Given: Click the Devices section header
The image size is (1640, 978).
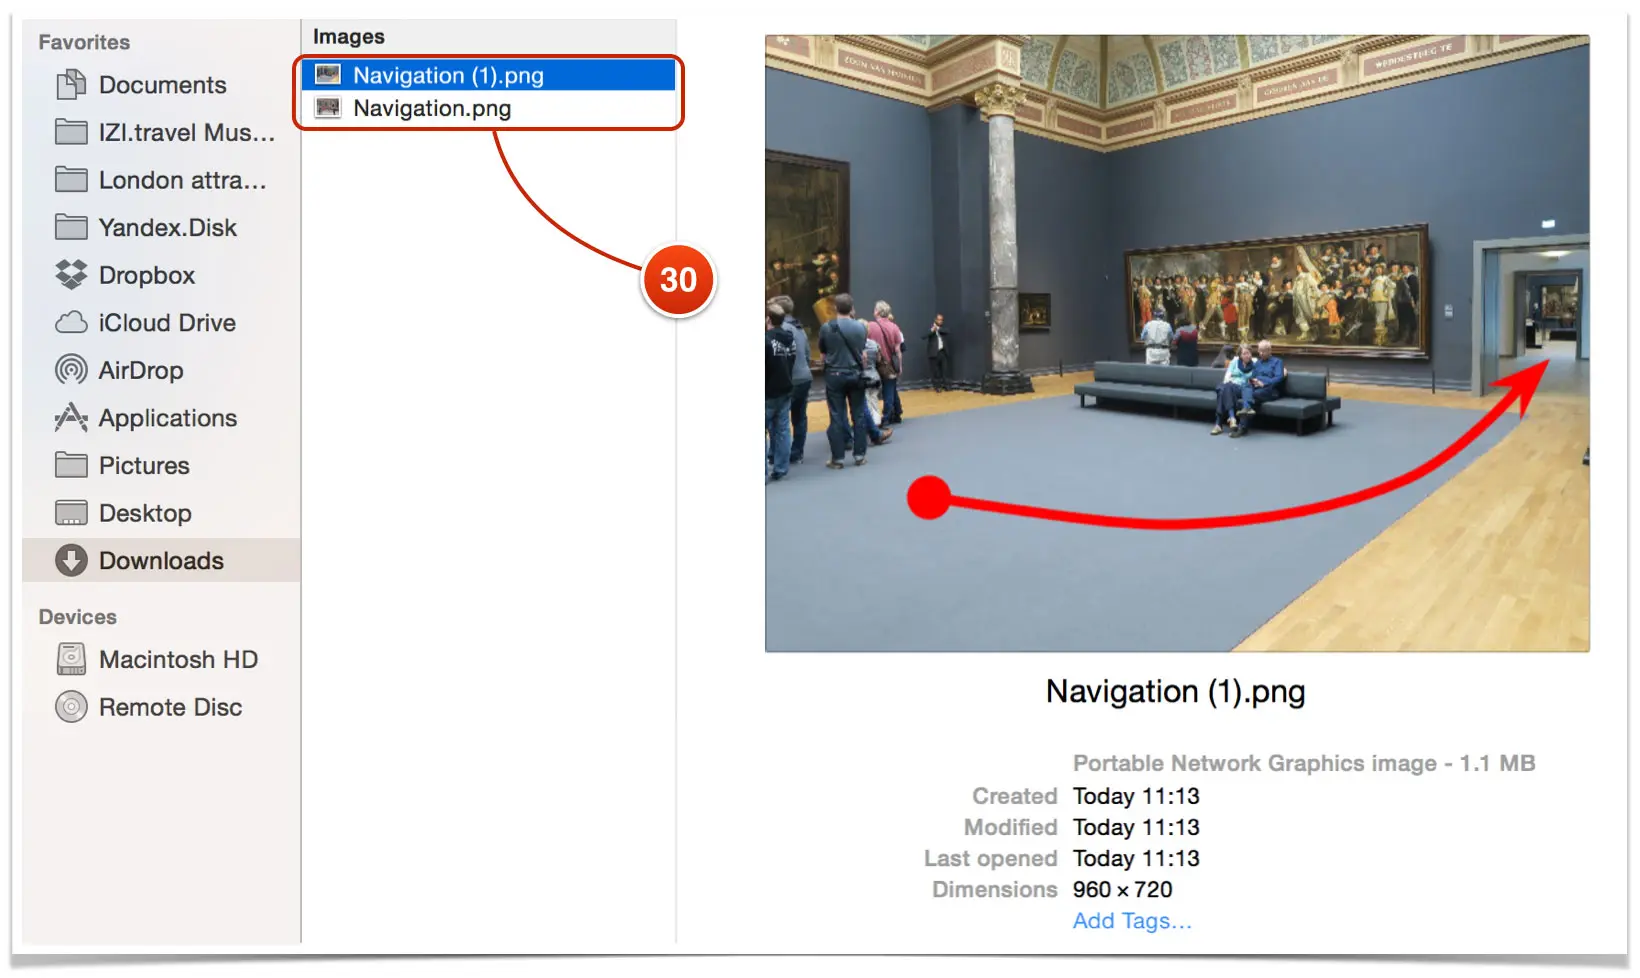Looking at the screenshot, I should 77,617.
